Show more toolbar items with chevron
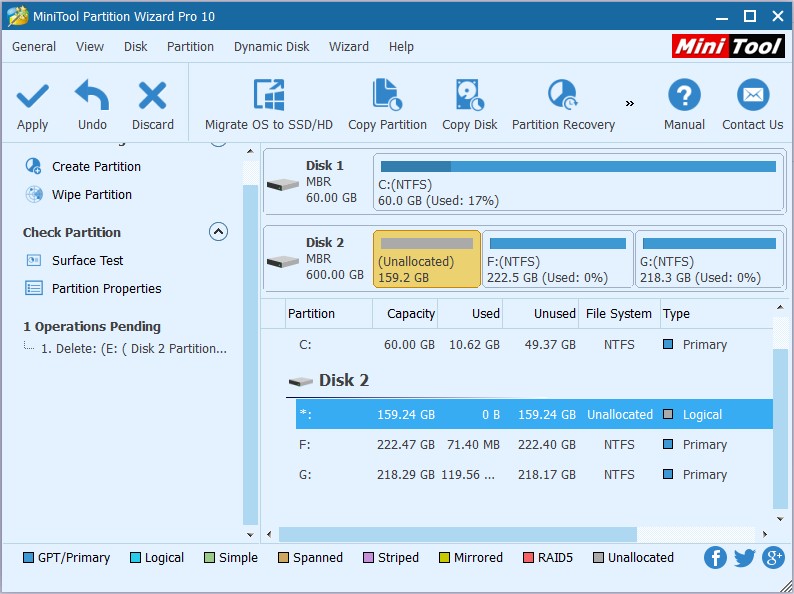 [629, 103]
